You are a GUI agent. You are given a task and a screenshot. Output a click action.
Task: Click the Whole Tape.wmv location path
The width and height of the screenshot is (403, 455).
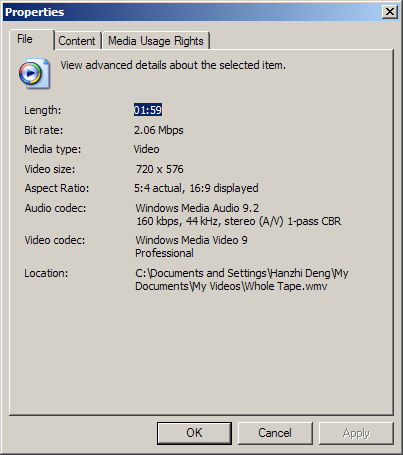click(242, 280)
